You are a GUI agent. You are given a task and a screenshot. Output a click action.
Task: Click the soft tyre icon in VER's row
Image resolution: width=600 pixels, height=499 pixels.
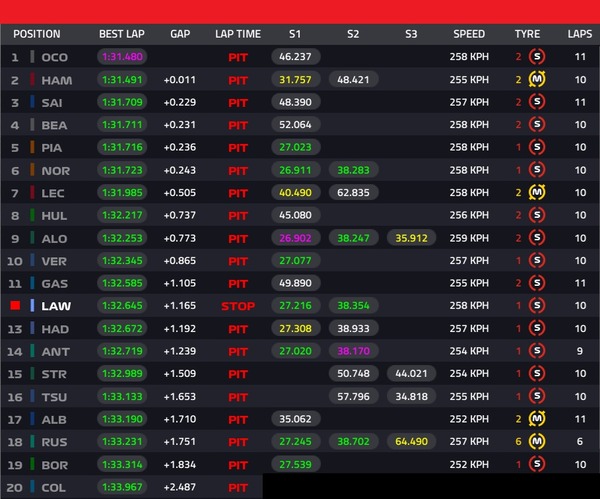537,261
